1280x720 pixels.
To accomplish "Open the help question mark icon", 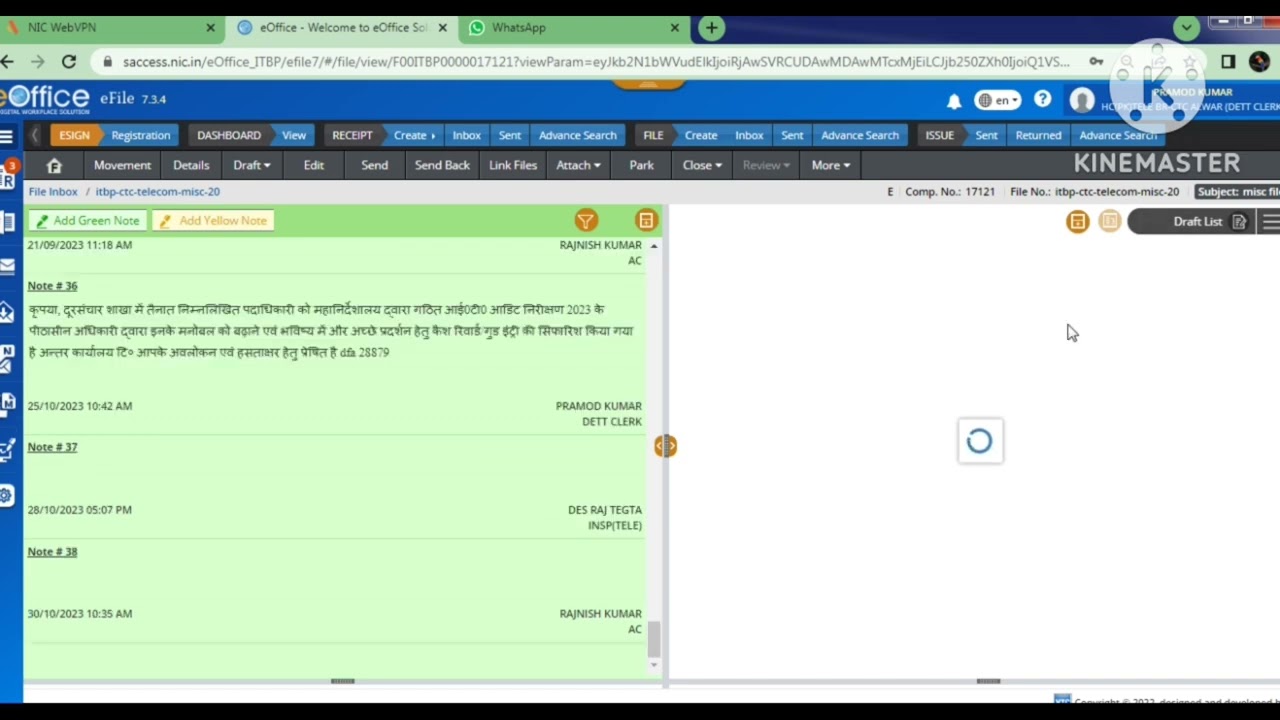I will point(1043,100).
